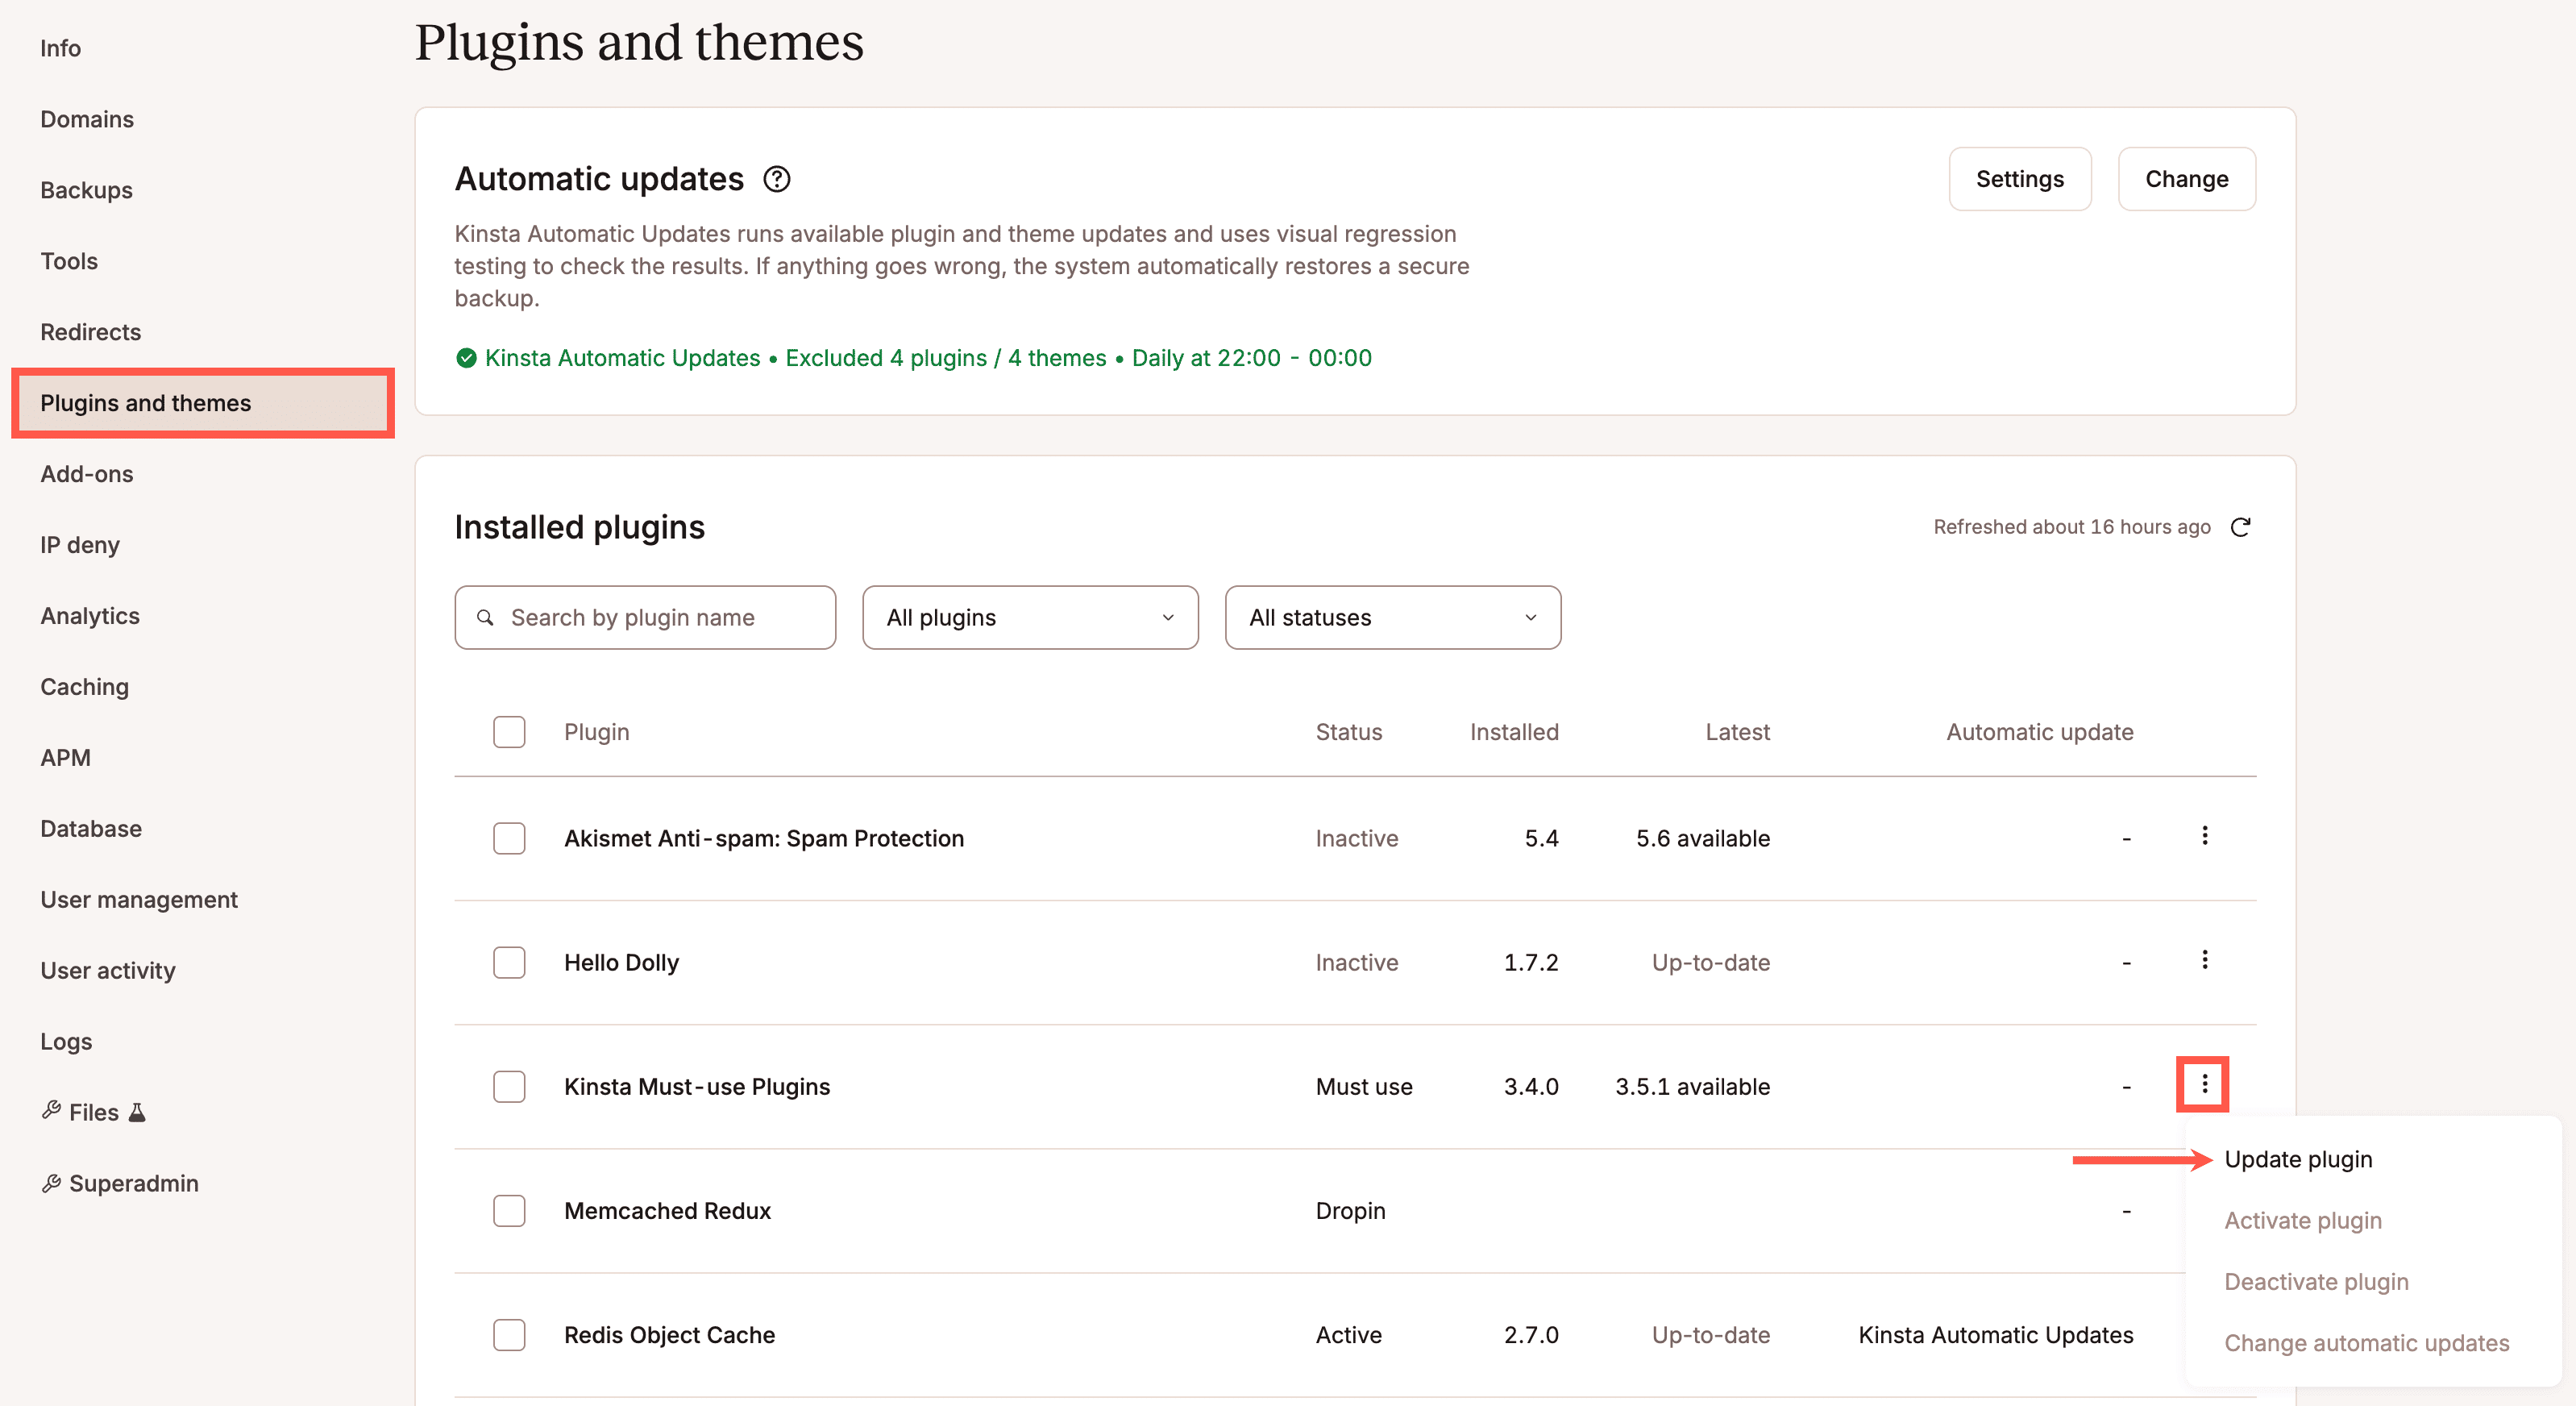Viewport: 2576px width, 1406px height.
Task: Expand the Hello Dolly row checkbox selection
Action: coord(509,961)
